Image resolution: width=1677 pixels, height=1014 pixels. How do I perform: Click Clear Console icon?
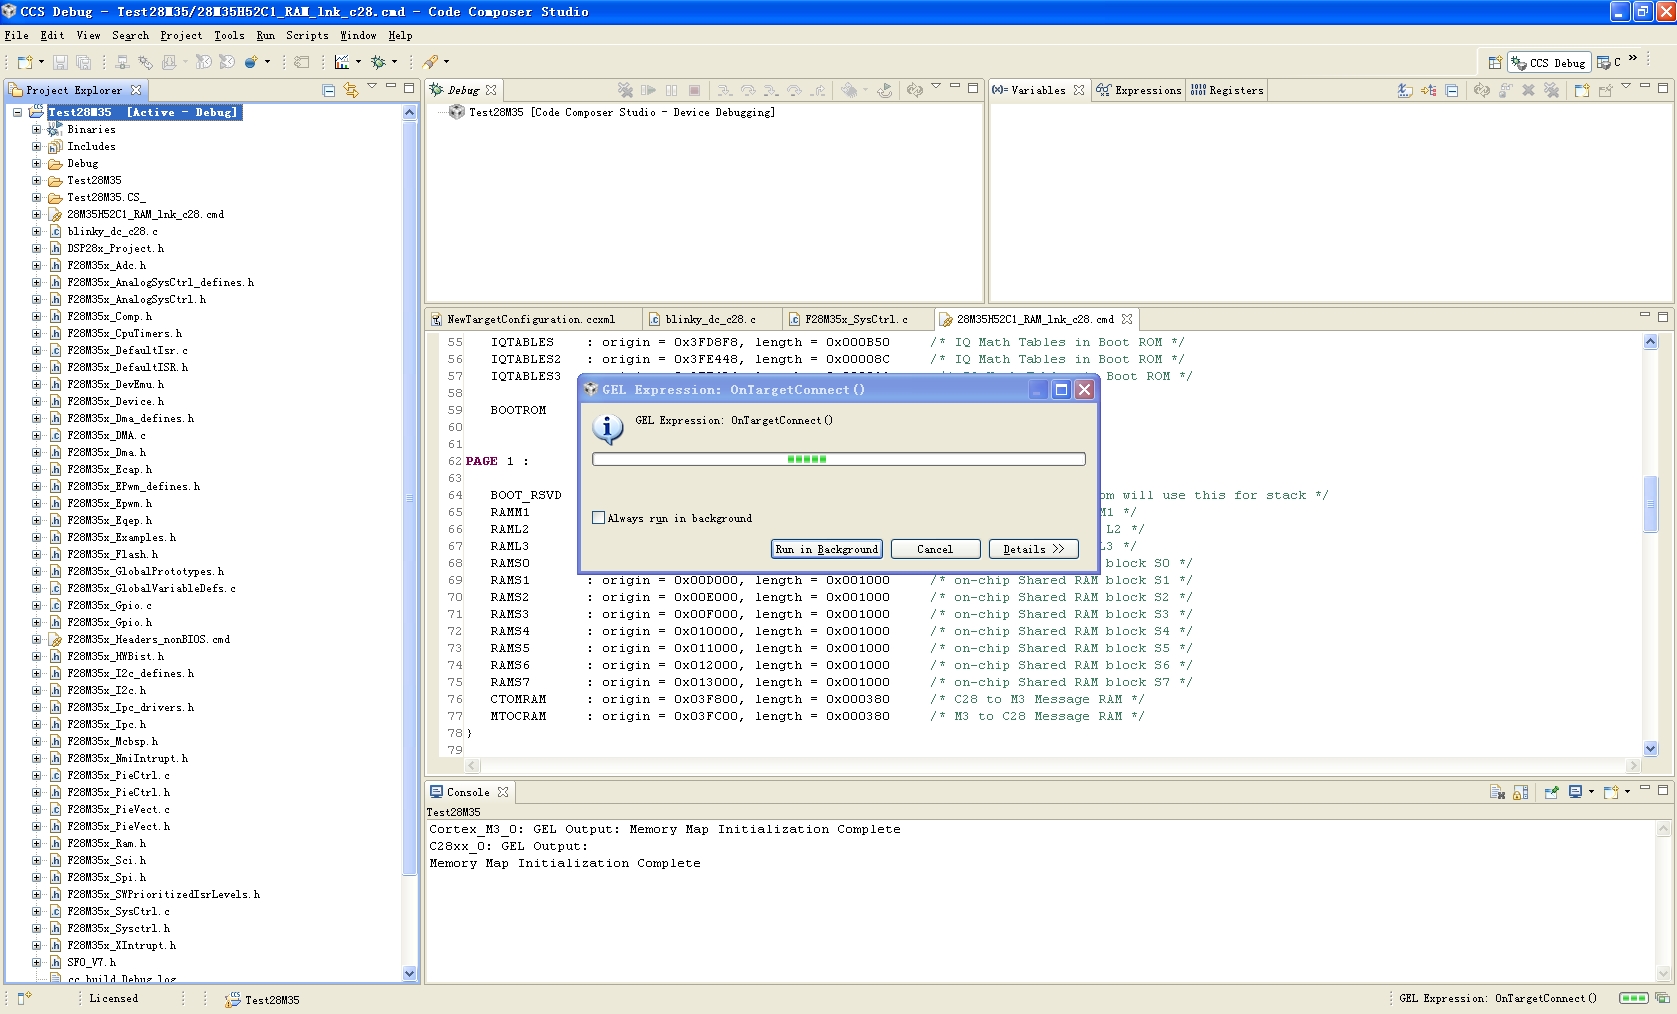1497,792
